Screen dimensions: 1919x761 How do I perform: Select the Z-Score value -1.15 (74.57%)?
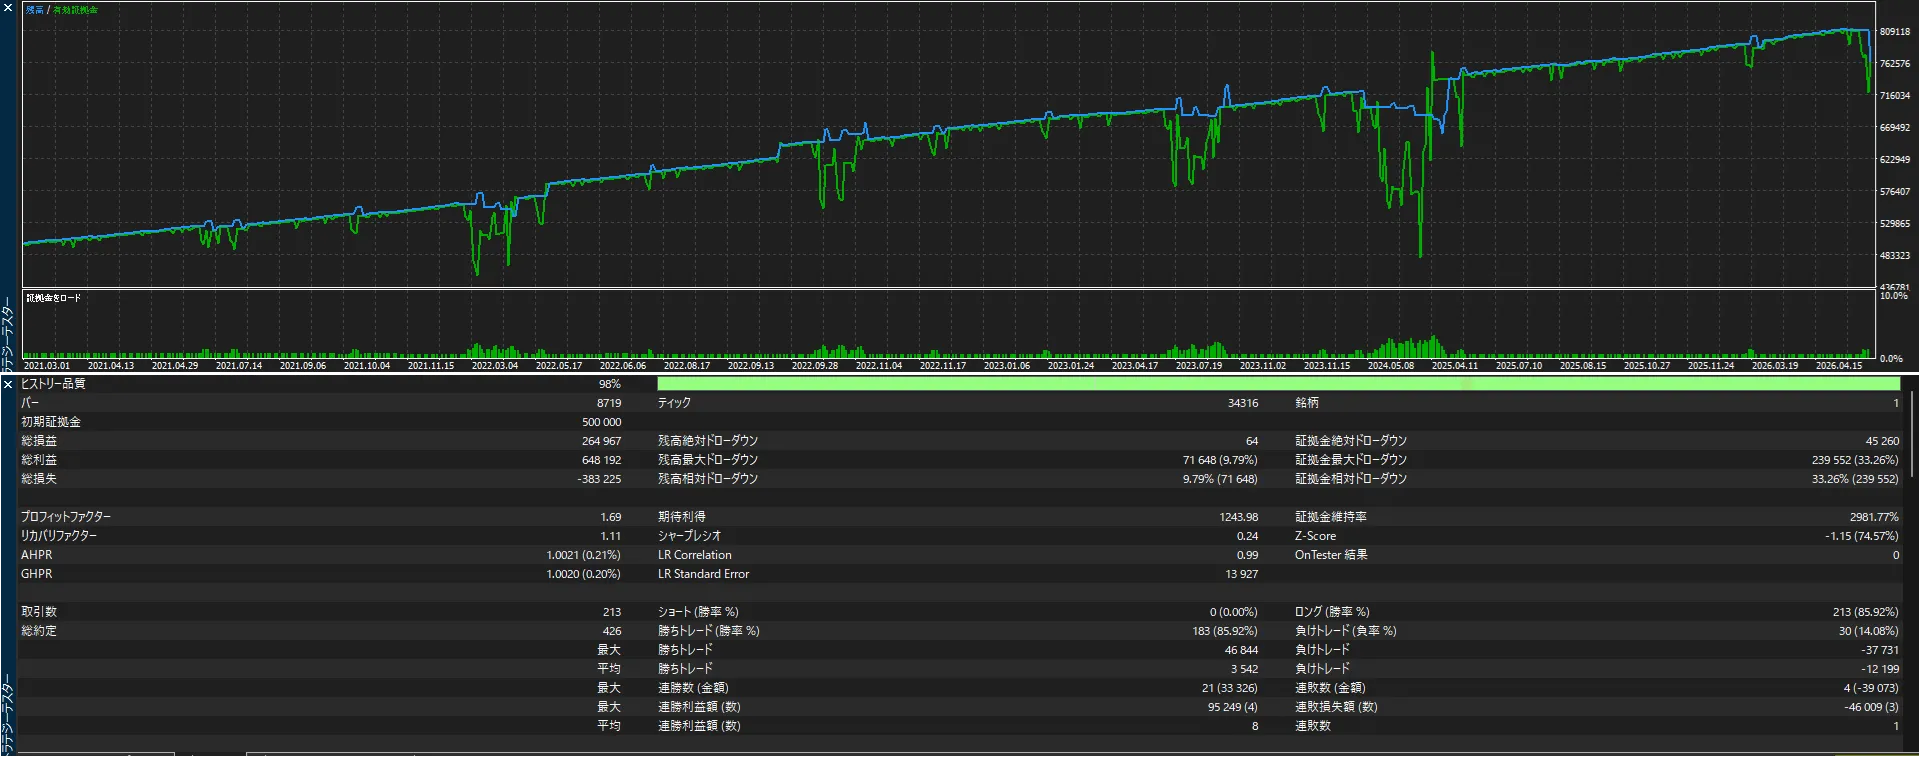[1862, 536]
